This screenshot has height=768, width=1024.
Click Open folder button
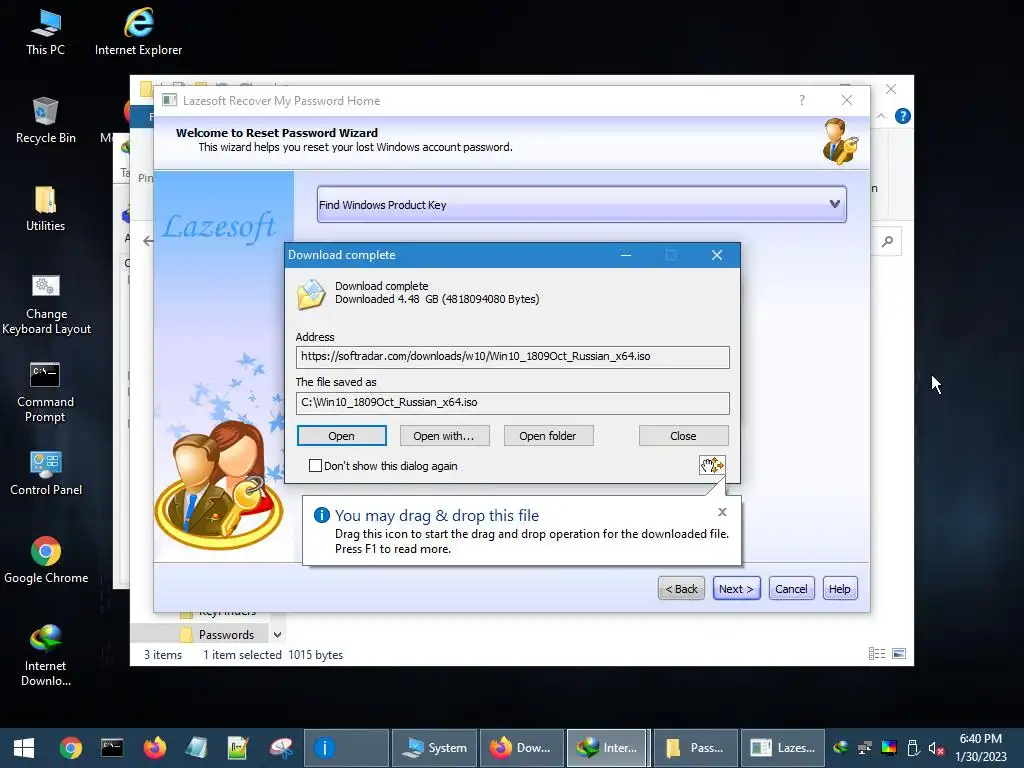[548, 436]
